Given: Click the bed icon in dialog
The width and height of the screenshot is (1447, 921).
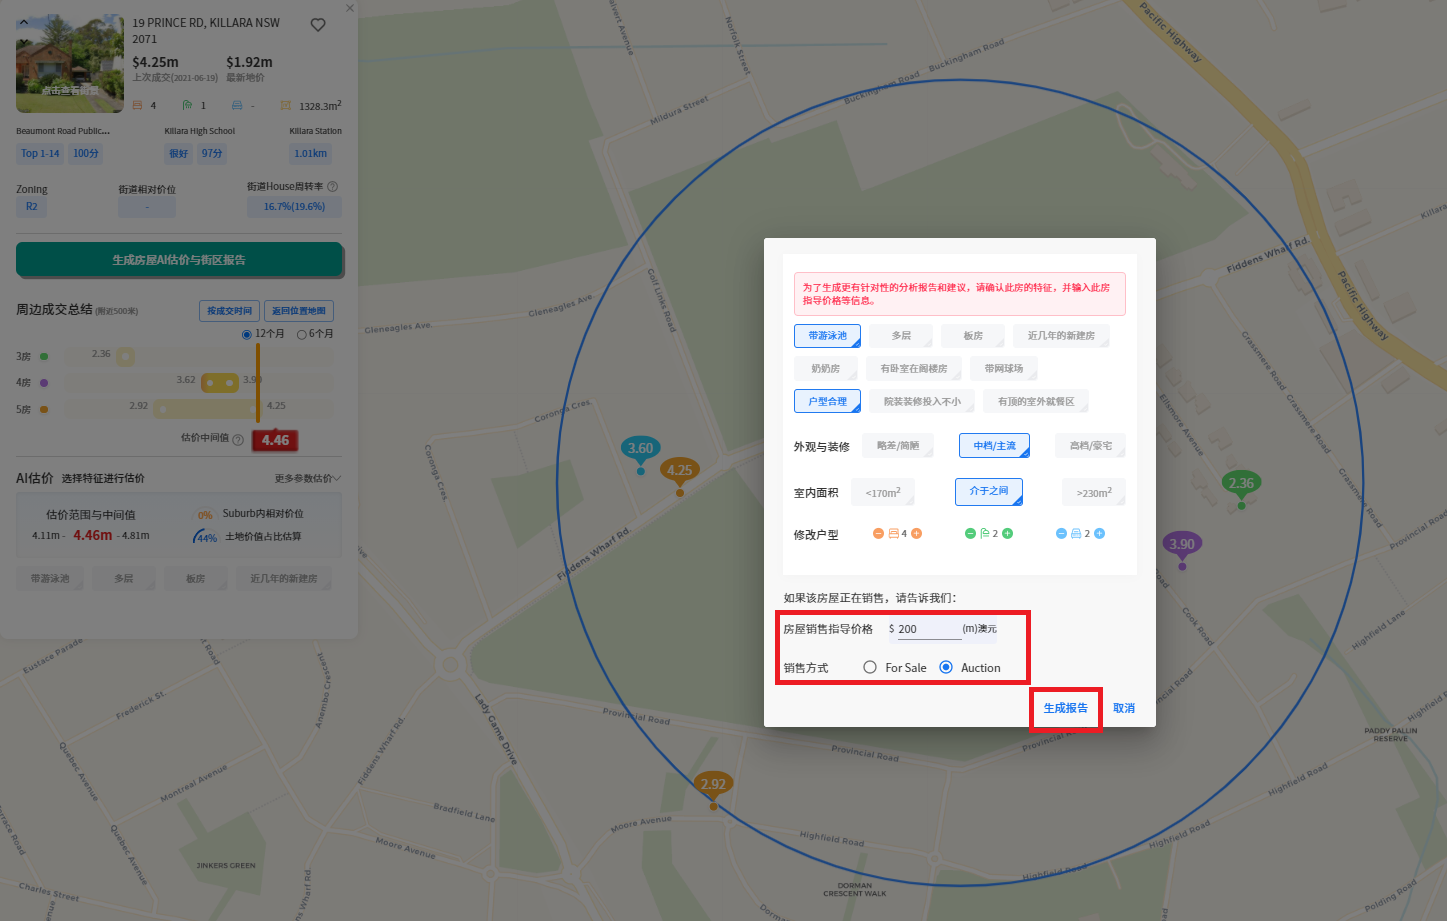Looking at the screenshot, I should point(894,534).
